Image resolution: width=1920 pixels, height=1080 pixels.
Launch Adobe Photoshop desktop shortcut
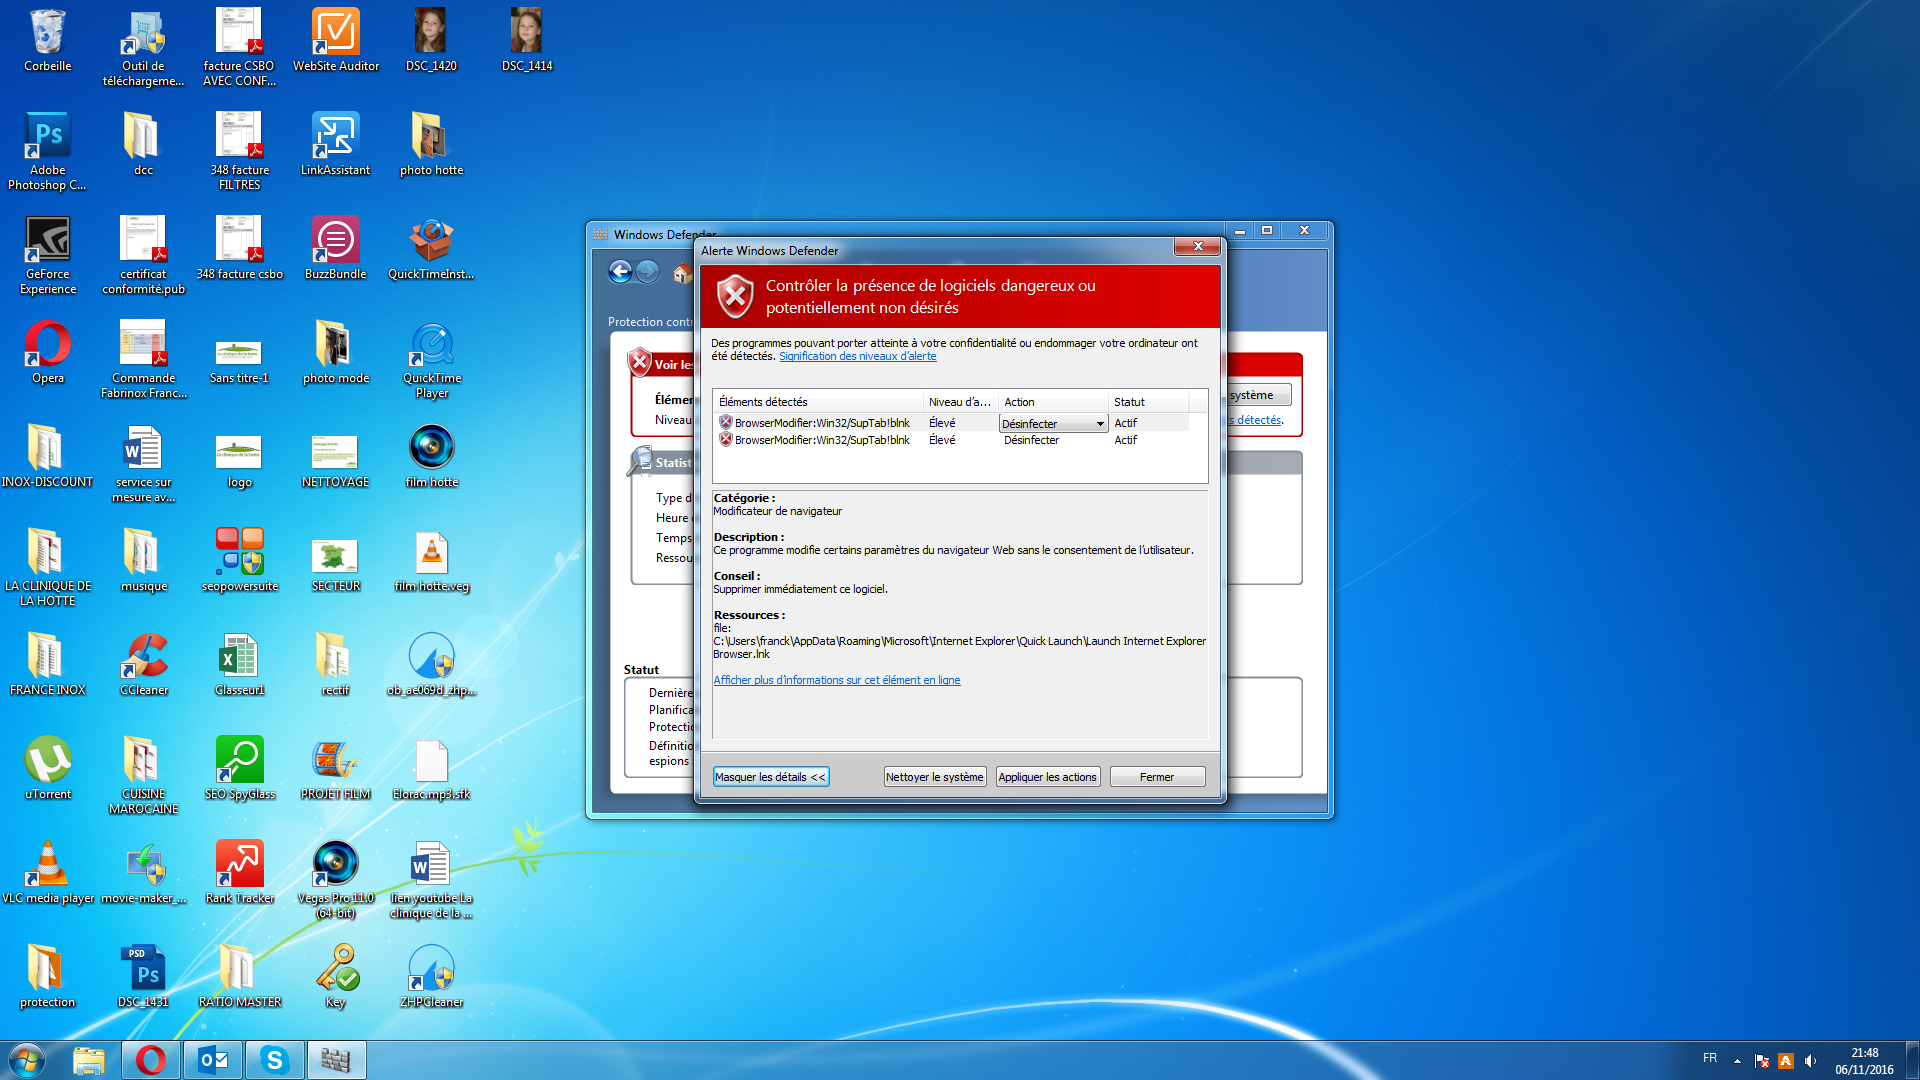47,150
